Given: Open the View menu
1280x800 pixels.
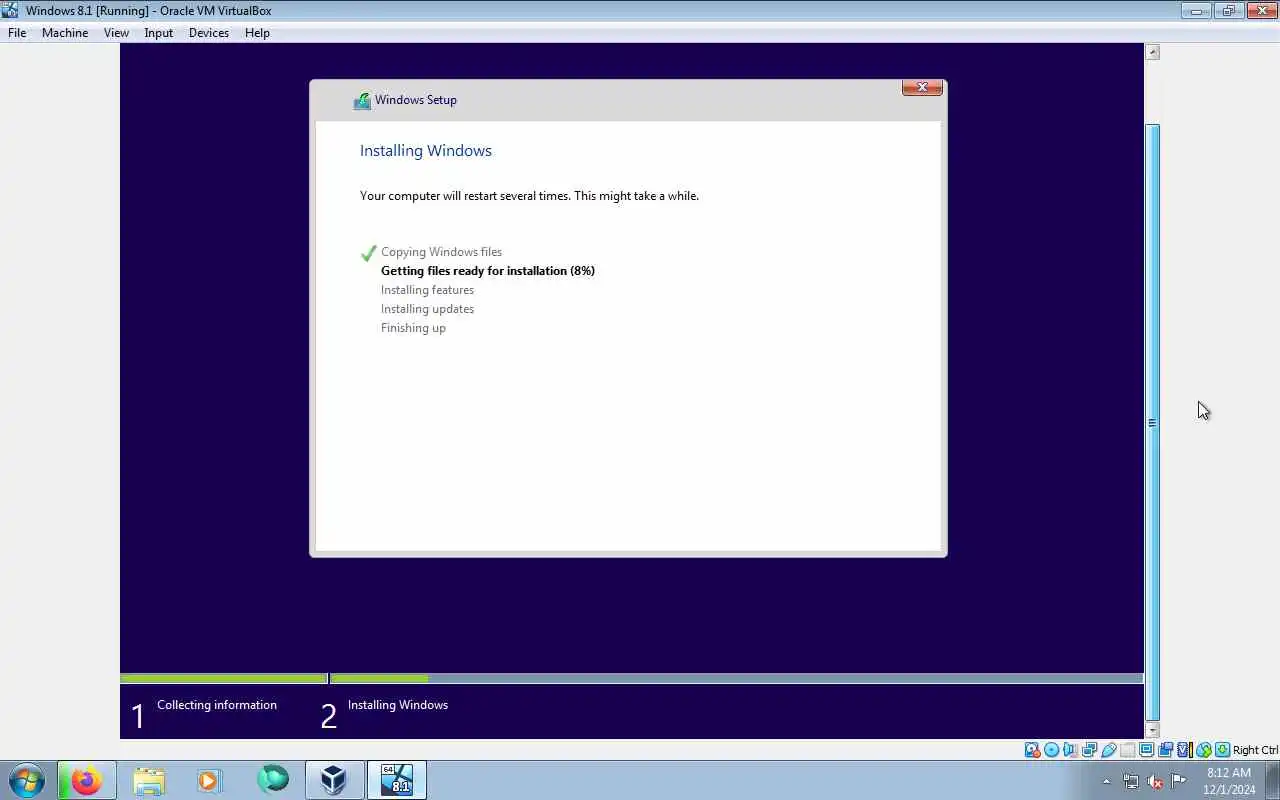Looking at the screenshot, I should [x=116, y=33].
